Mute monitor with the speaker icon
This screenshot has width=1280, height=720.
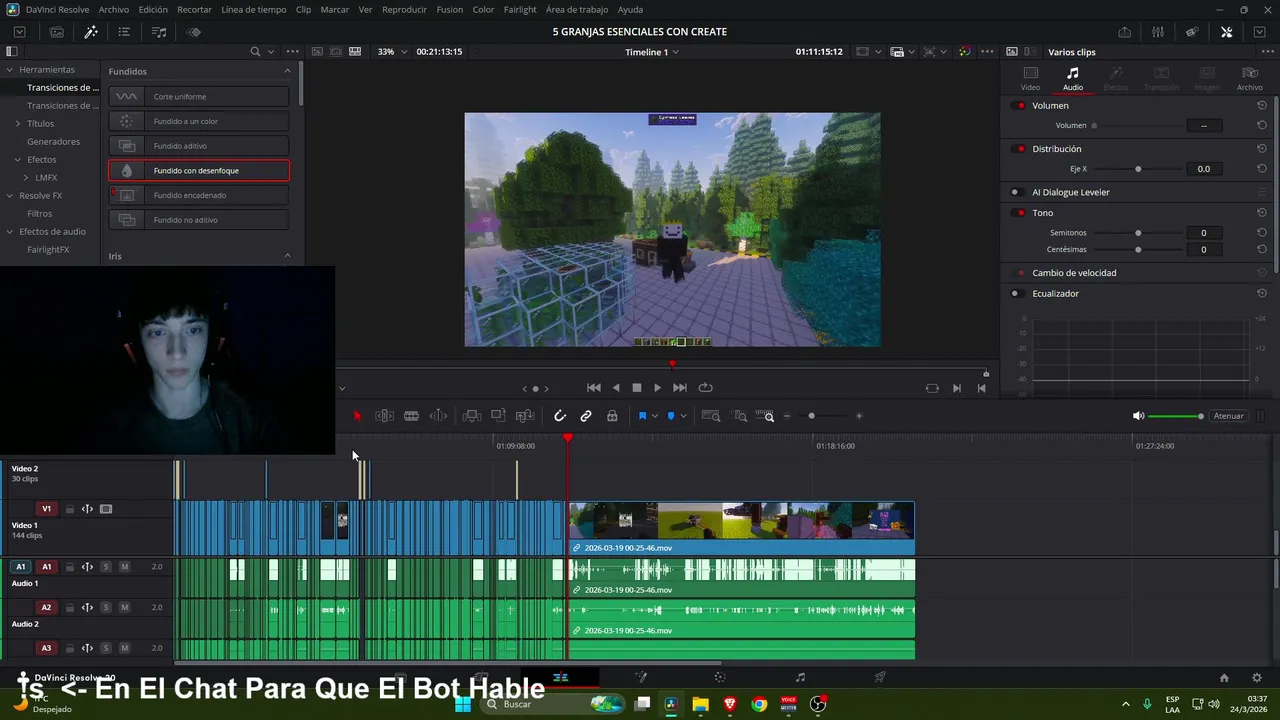pyautogui.click(x=1138, y=416)
